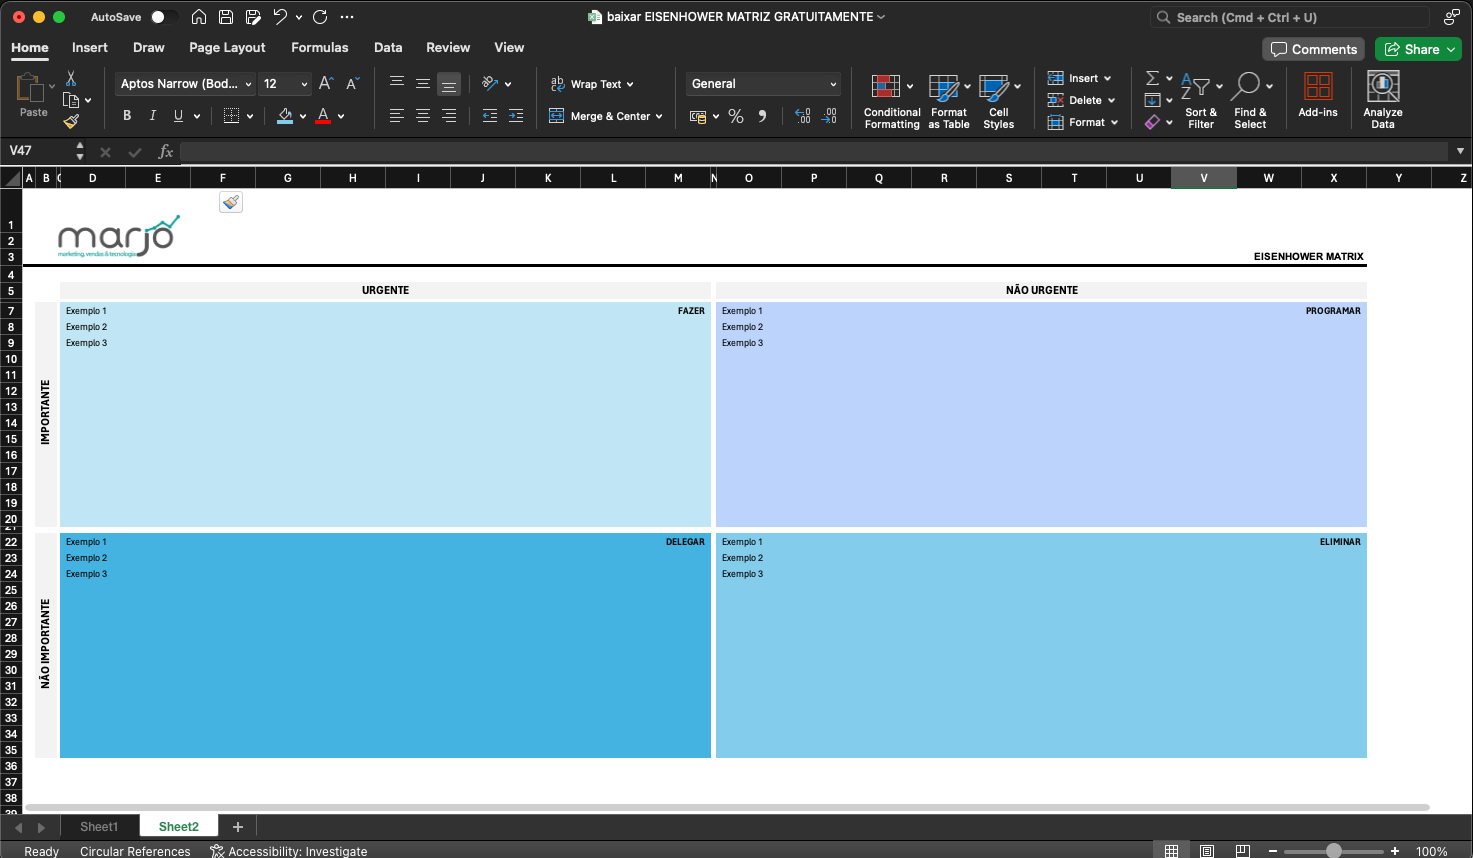The height and width of the screenshot is (858, 1473).
Task: Increase decimal places
Action: tap(803, 116)
